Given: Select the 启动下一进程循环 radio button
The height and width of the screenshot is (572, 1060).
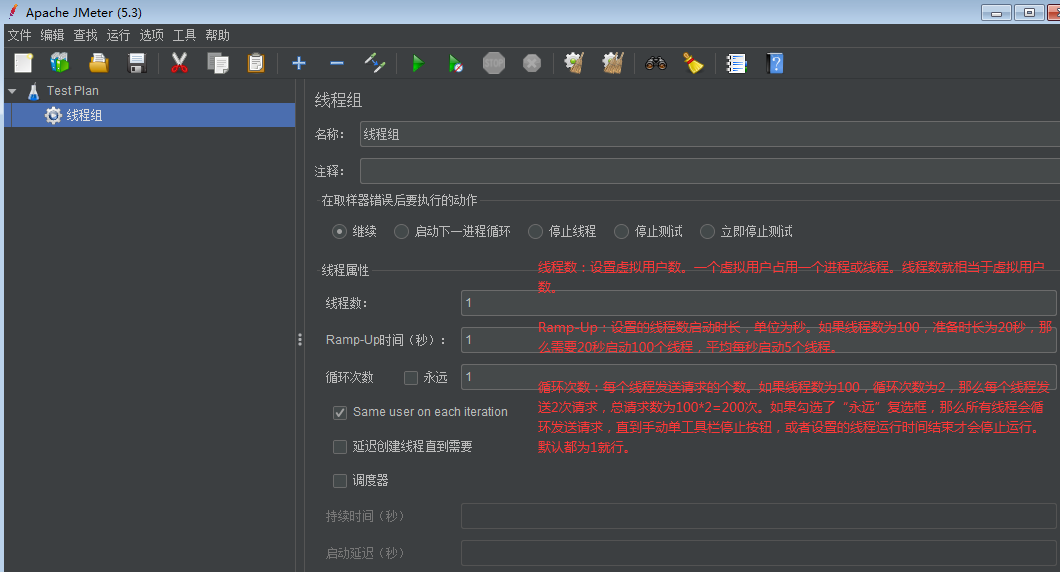Looking at the screenshot, I should [402, 232].
